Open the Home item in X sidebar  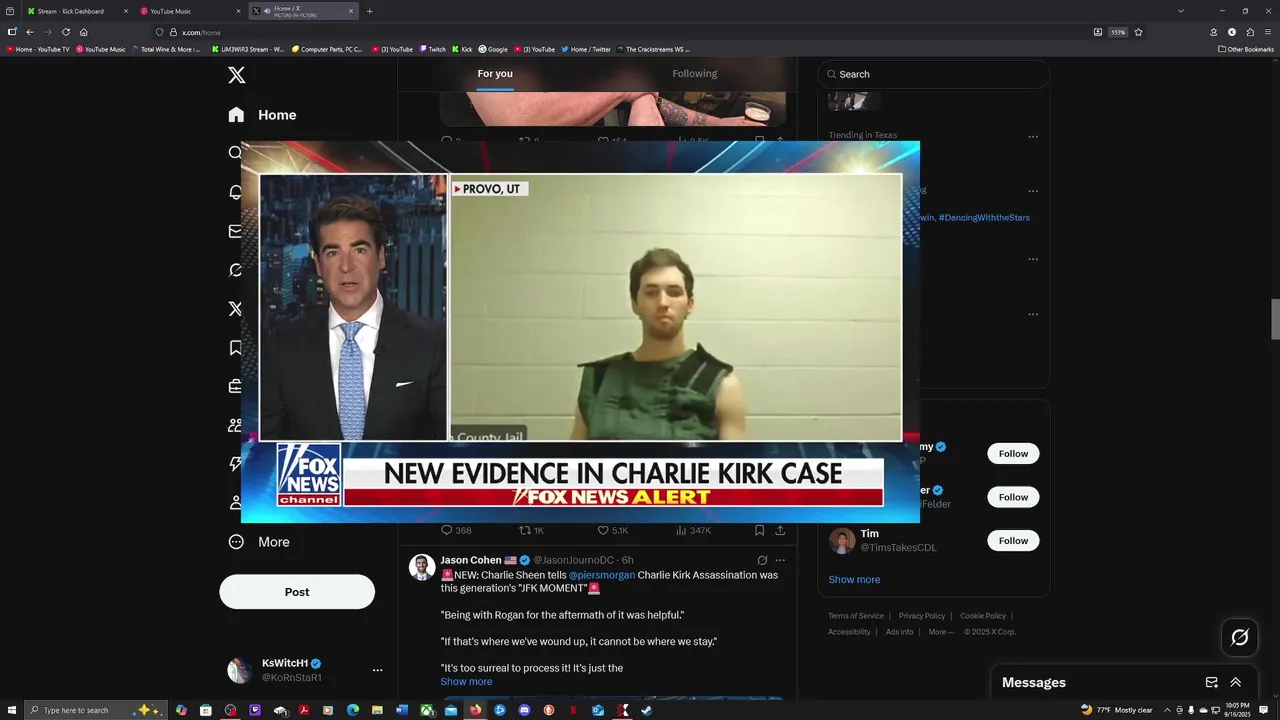click(x=262, y=115)
